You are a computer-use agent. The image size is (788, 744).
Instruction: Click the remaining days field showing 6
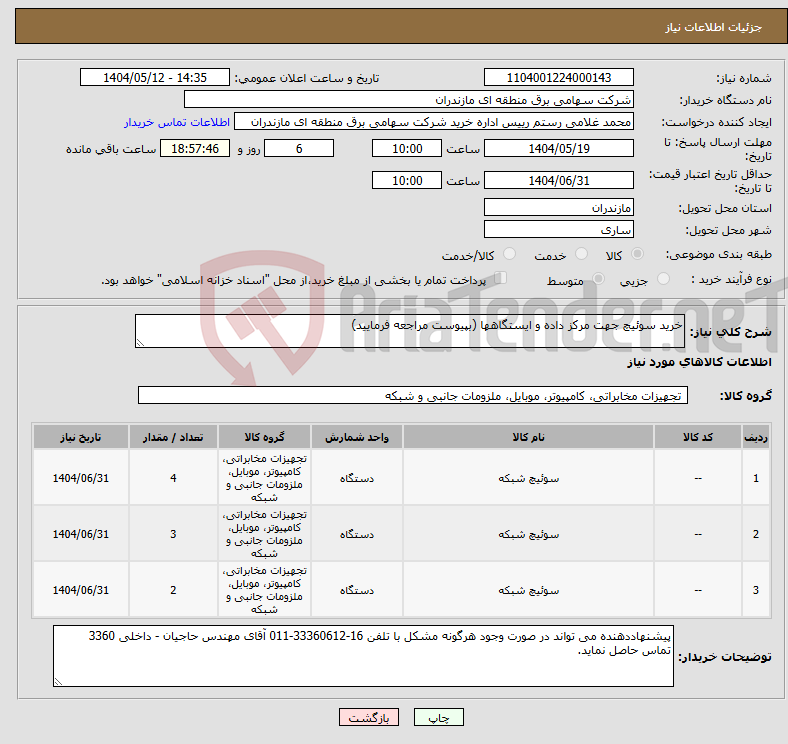[299, 149]
